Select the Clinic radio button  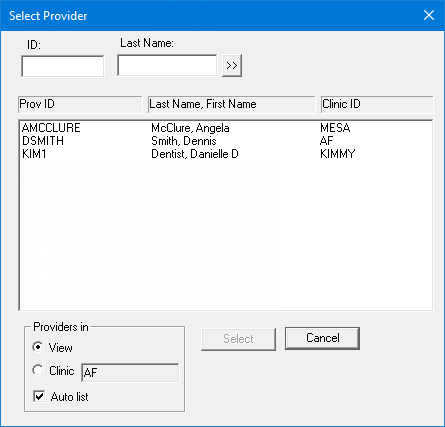38,370
